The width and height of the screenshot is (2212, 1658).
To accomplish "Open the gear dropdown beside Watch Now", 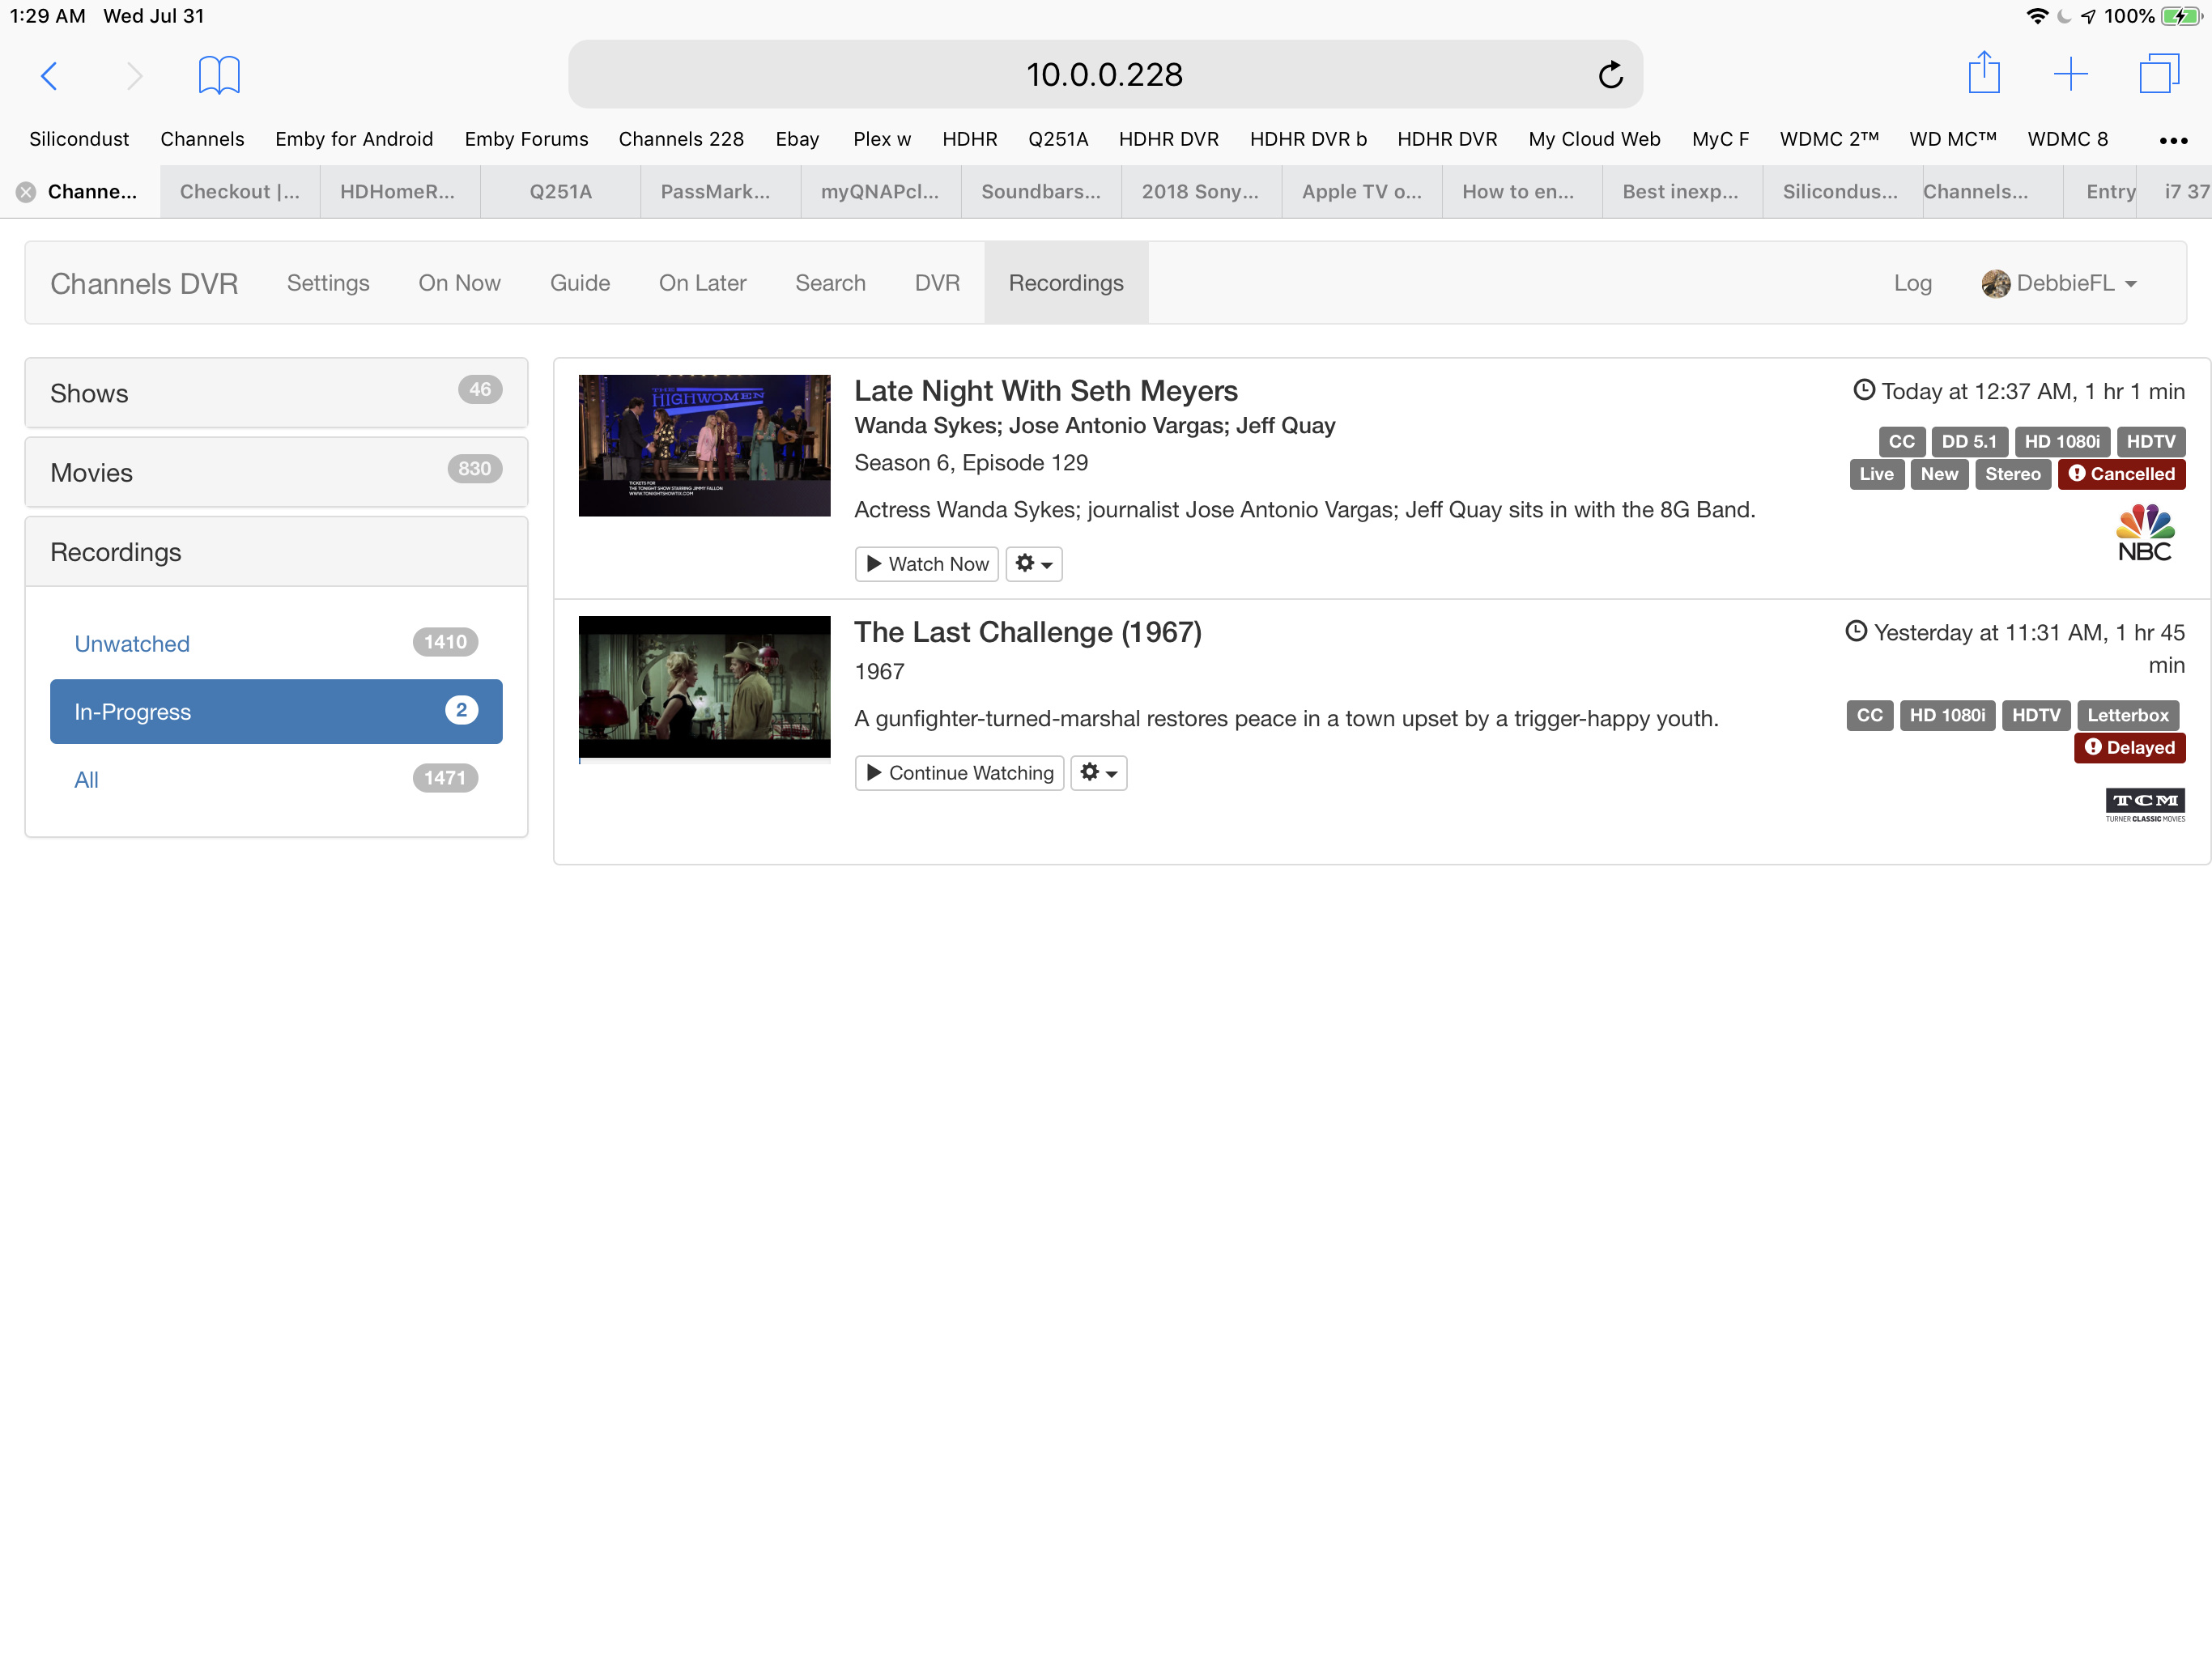I will 1033,563.
